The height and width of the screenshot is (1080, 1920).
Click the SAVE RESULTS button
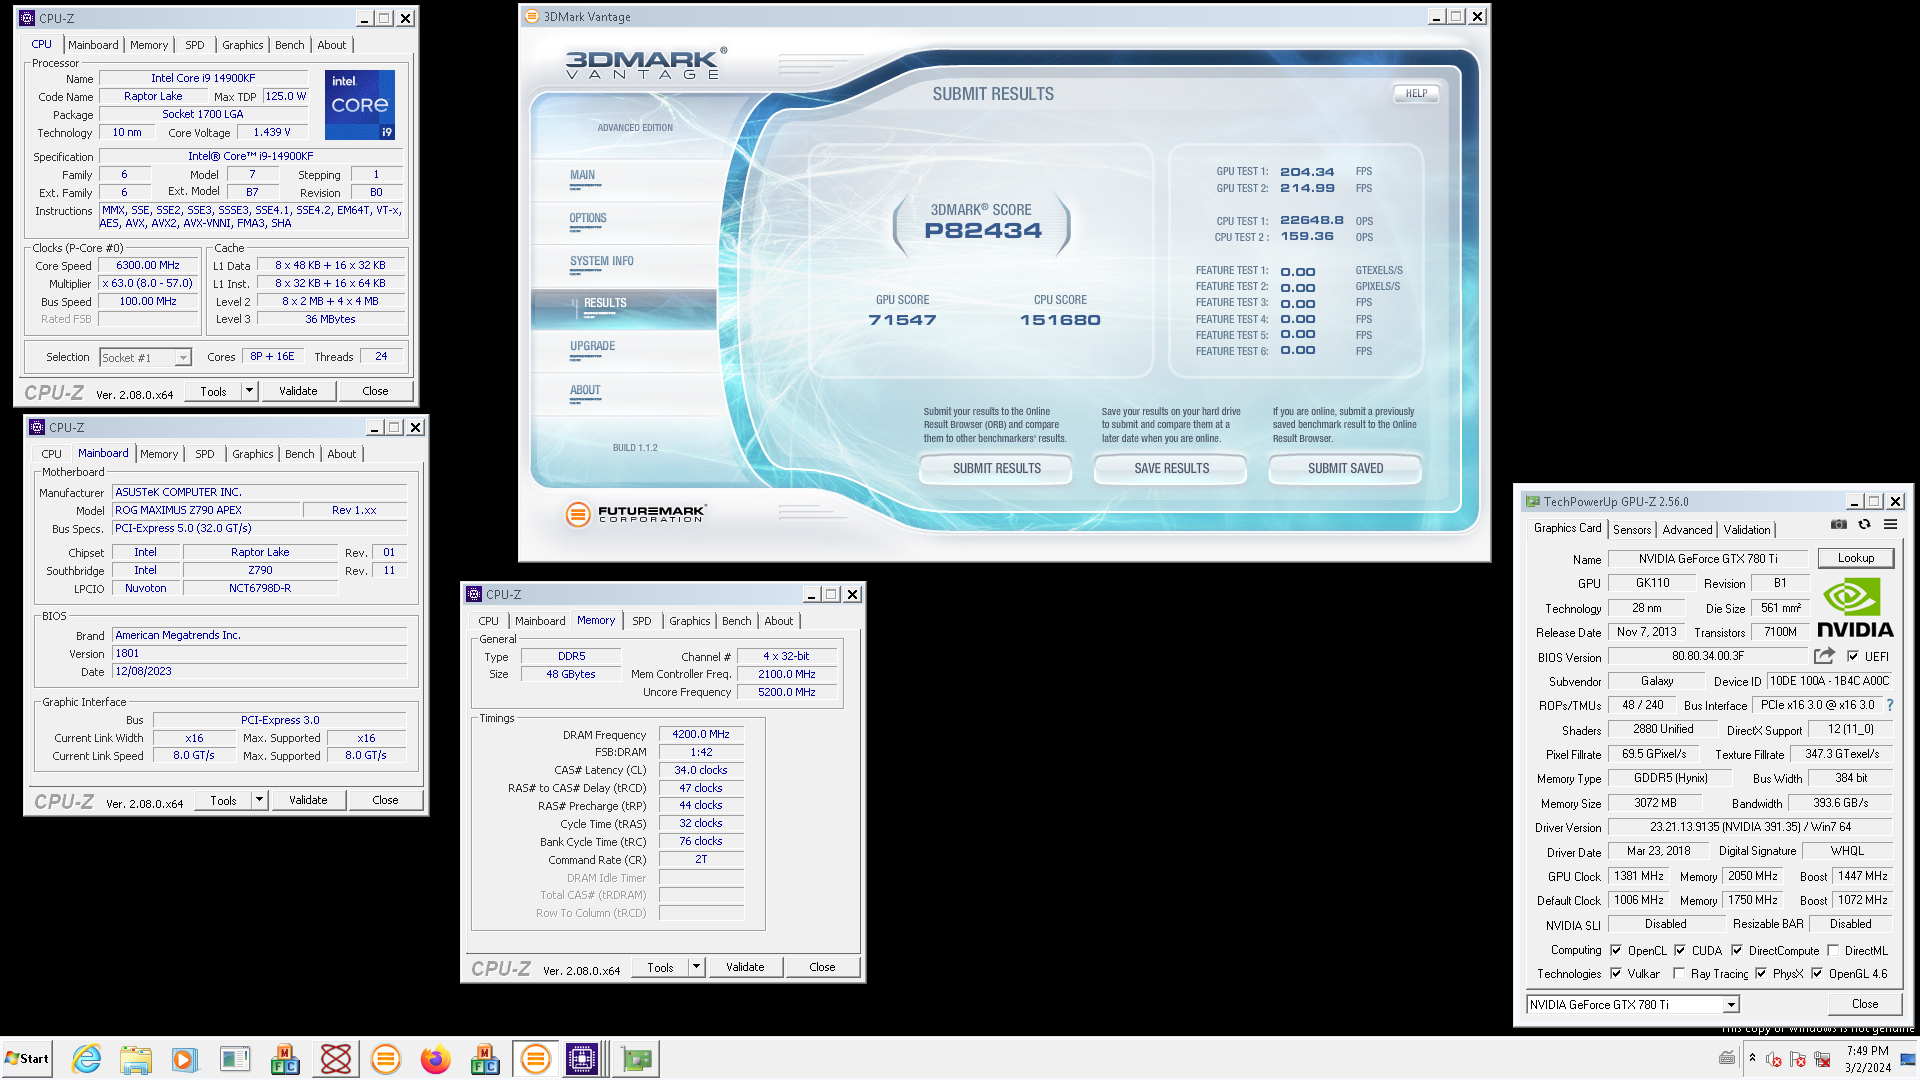1171,468
